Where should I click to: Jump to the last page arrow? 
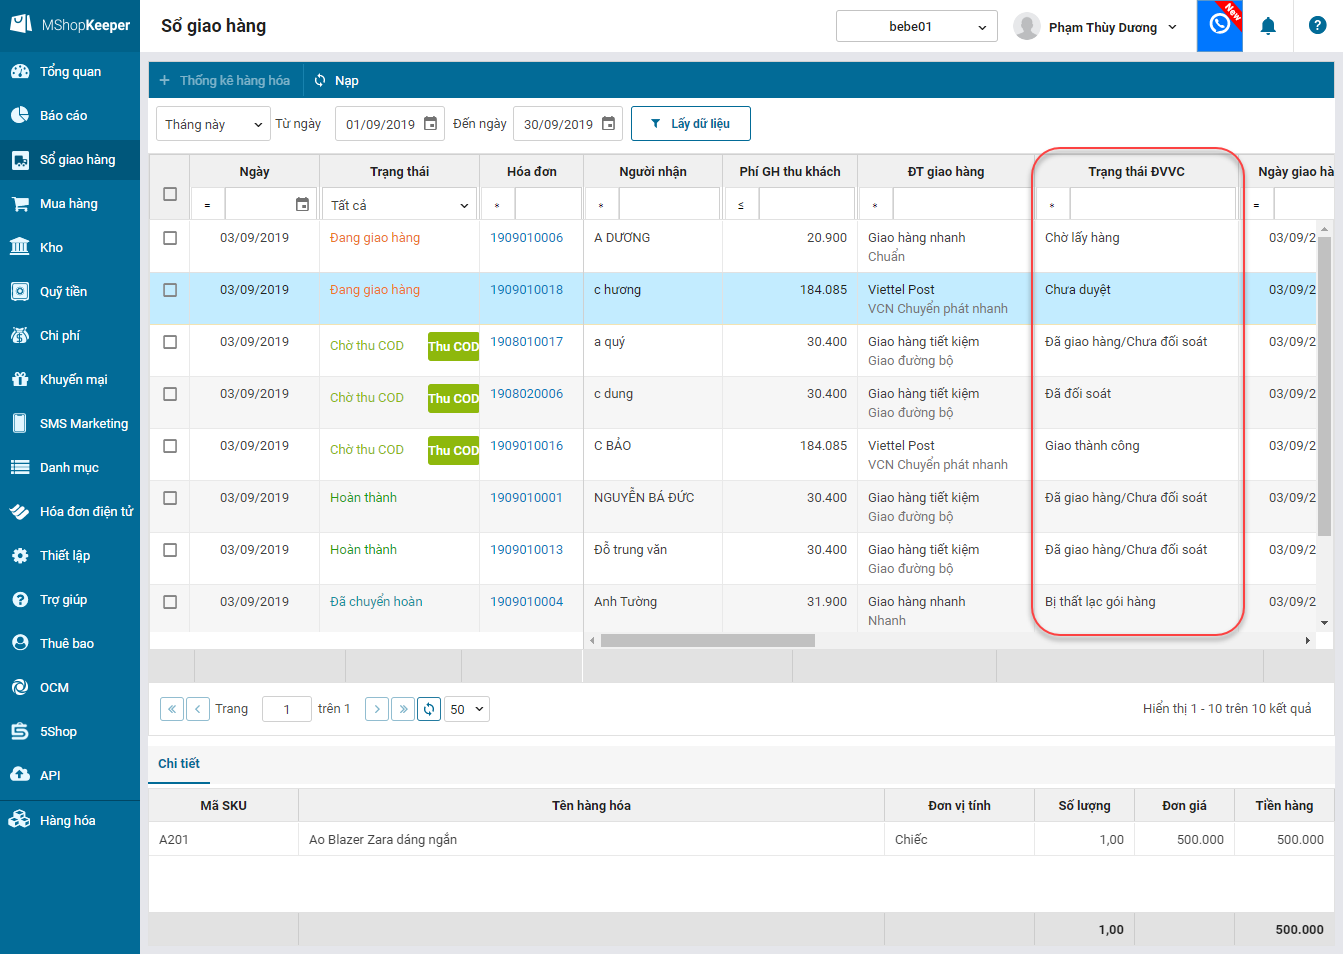[x=403, y=709]
